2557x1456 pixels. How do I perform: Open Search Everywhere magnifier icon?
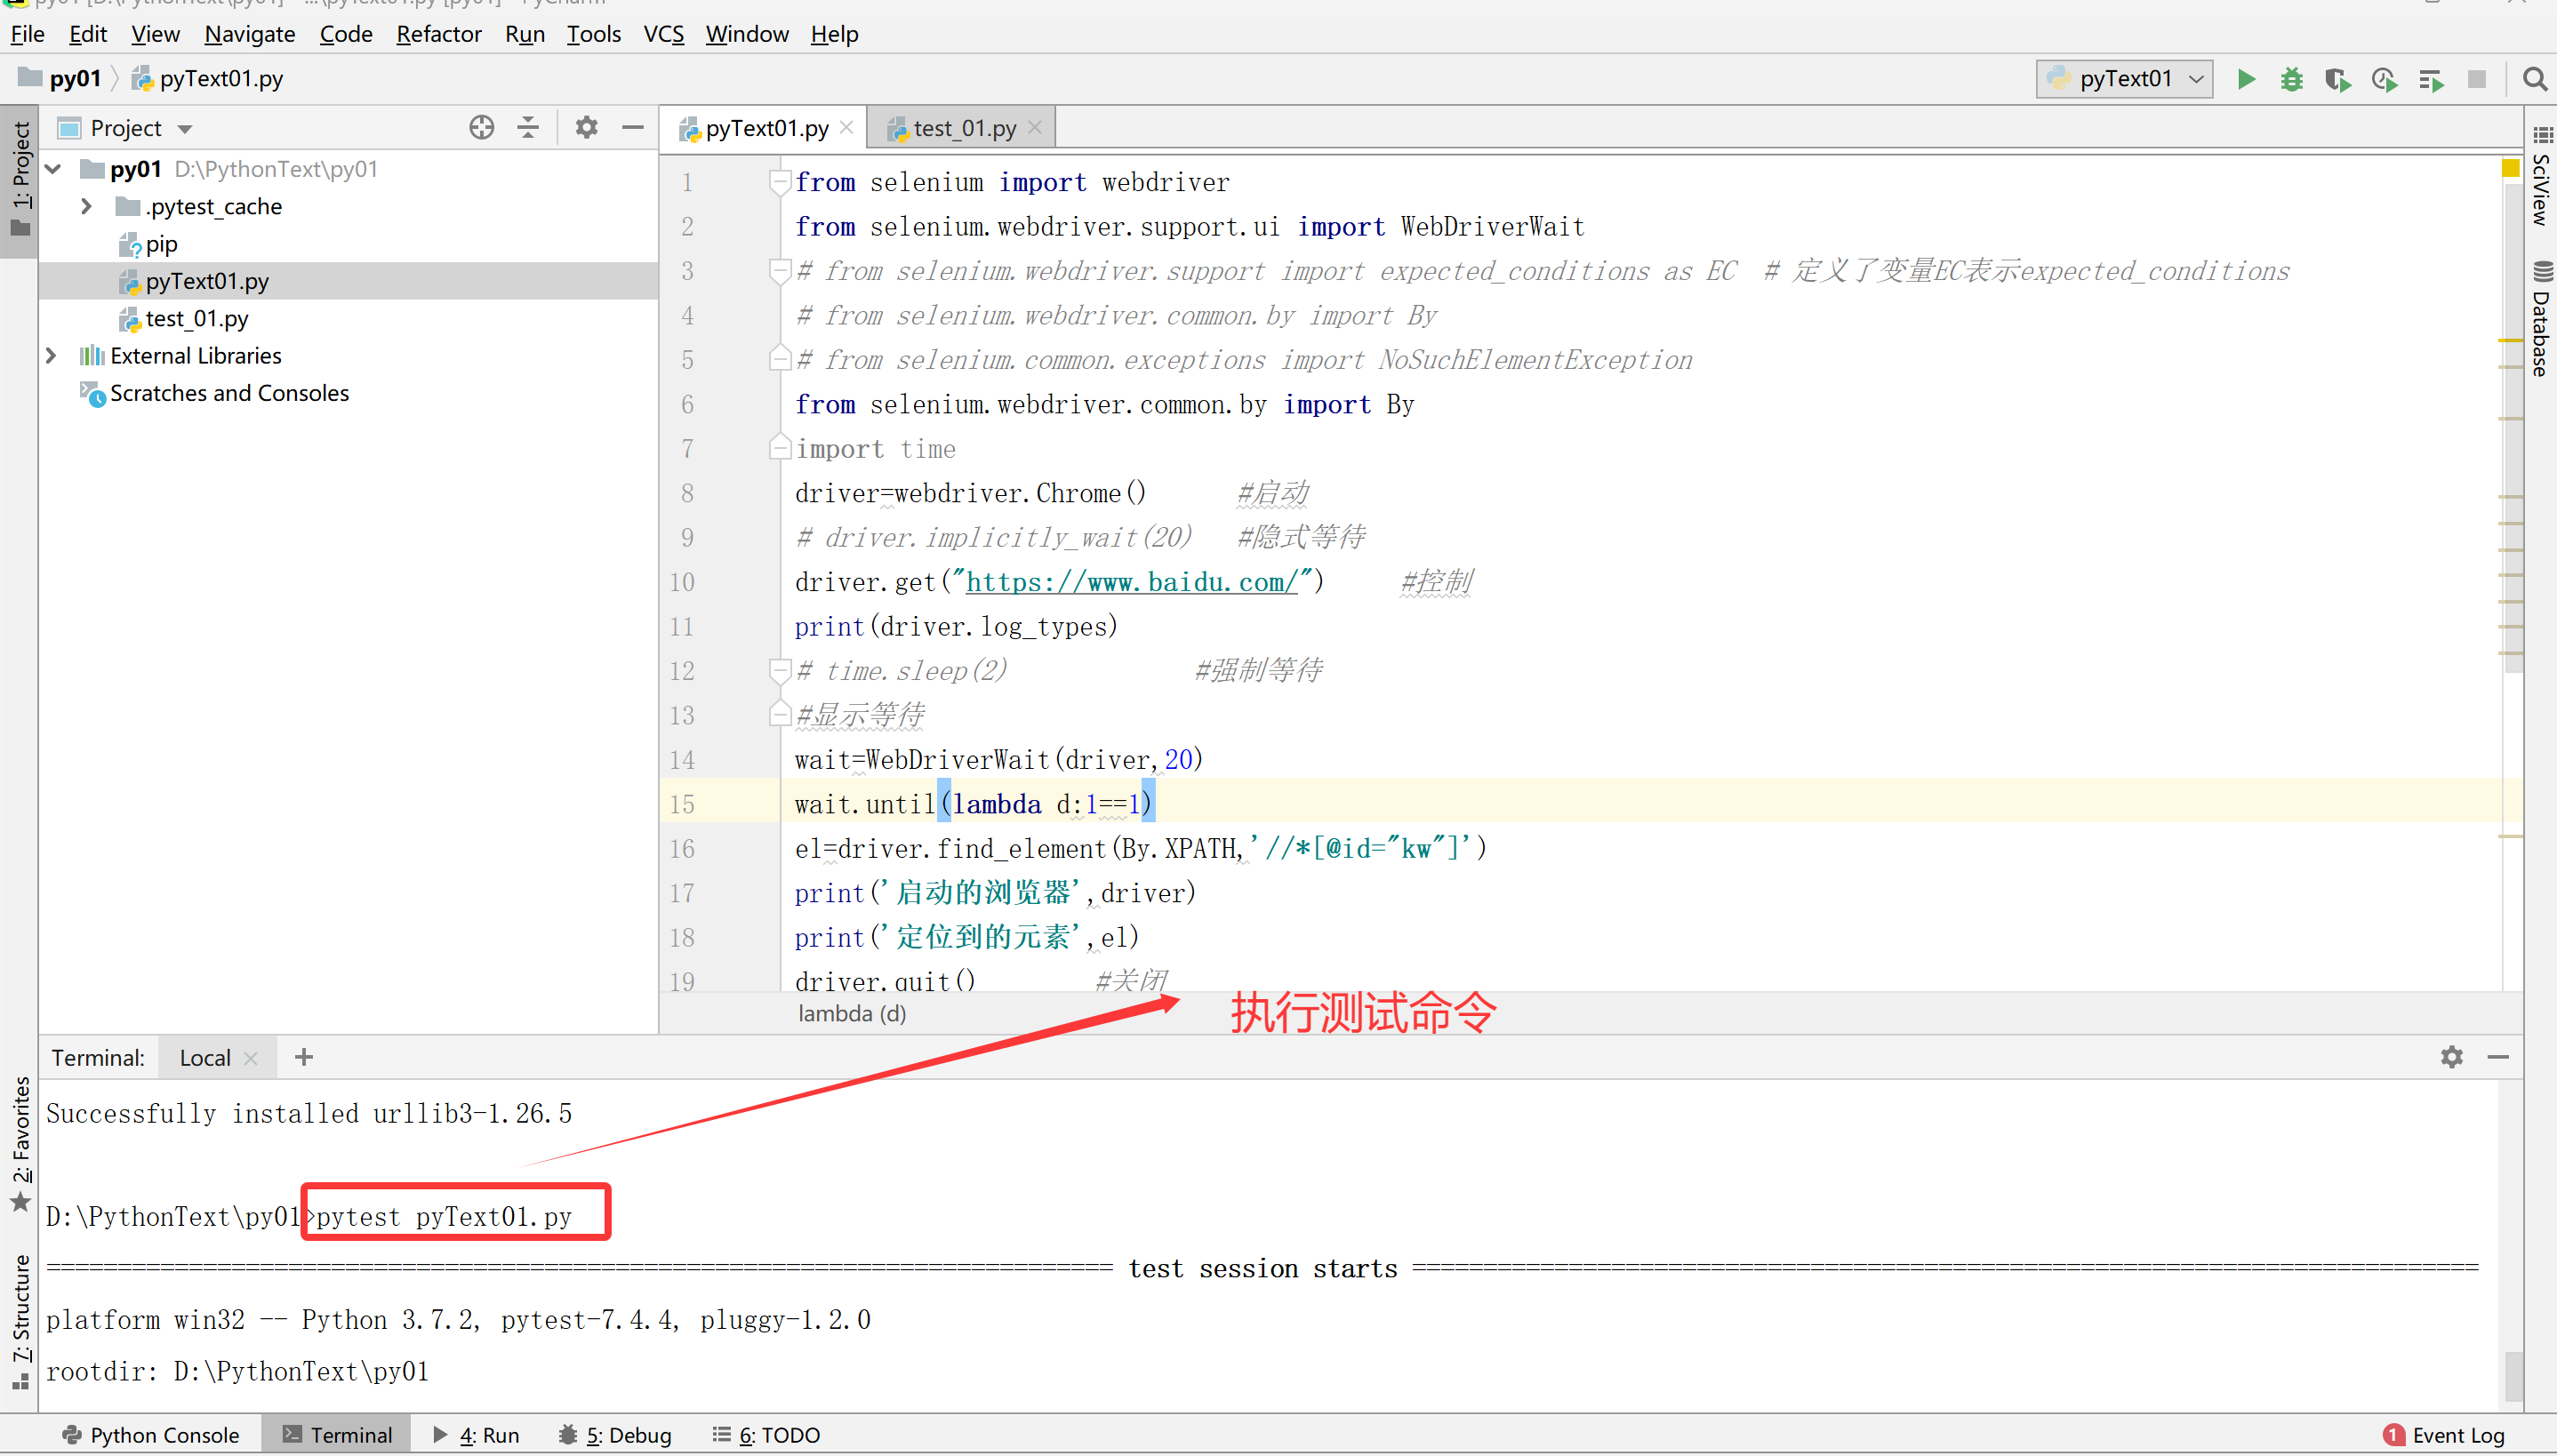coord(2535,79)
